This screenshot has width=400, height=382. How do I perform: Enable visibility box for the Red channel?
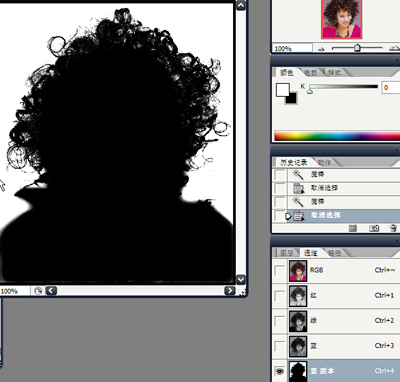[x=279, y=295]
